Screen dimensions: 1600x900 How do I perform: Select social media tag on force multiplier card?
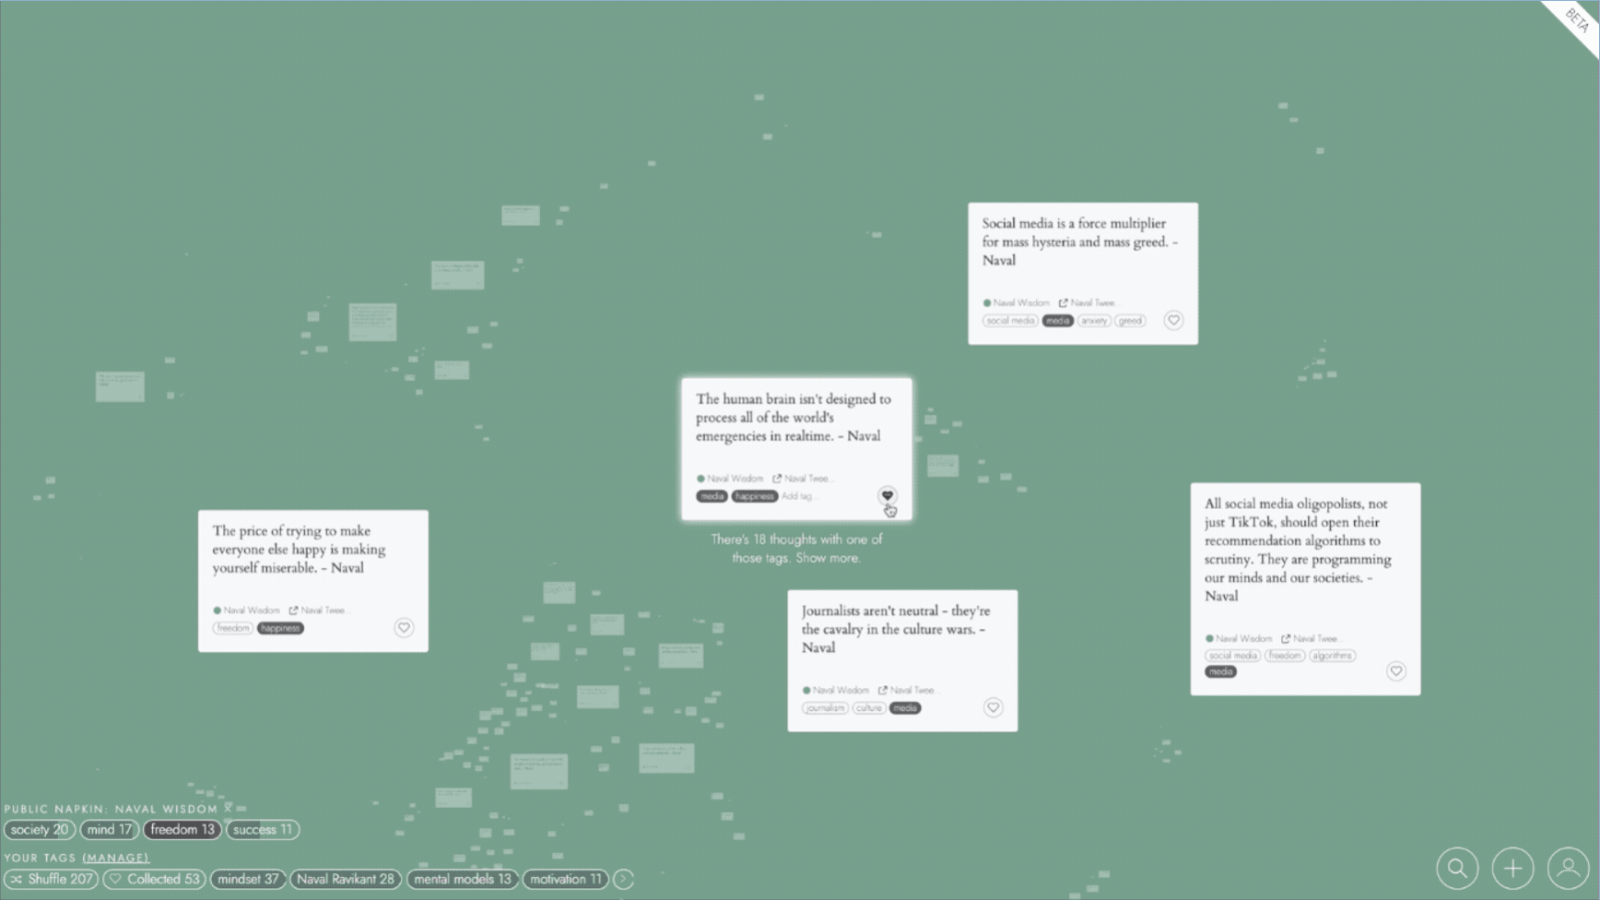[x=1010, y=321]
